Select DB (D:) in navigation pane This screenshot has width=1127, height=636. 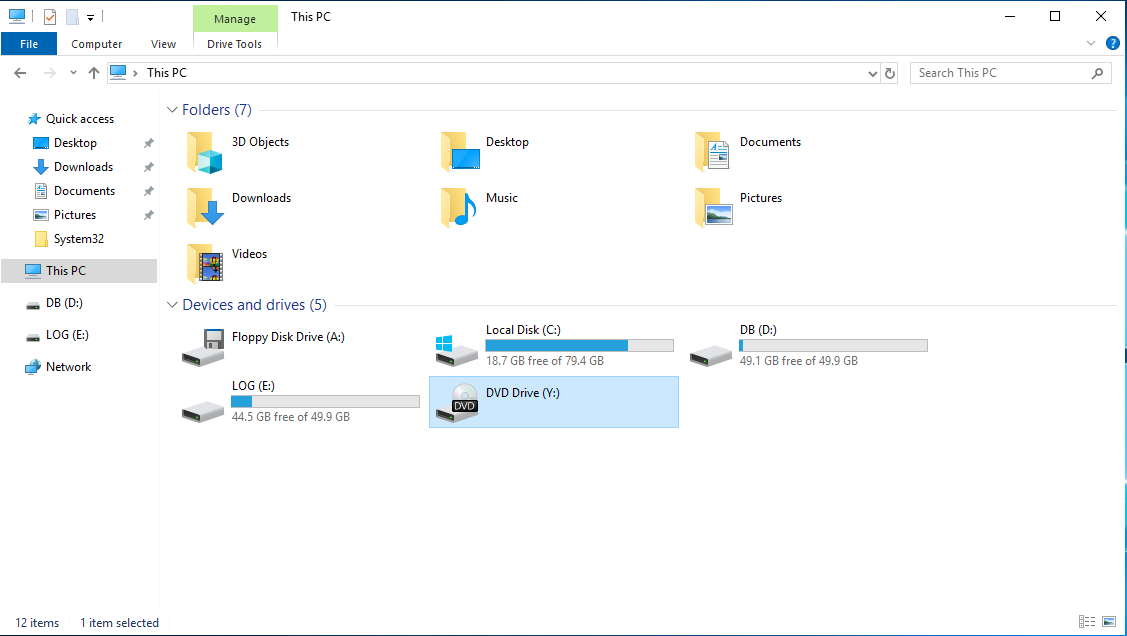click(x=64, y=303)
